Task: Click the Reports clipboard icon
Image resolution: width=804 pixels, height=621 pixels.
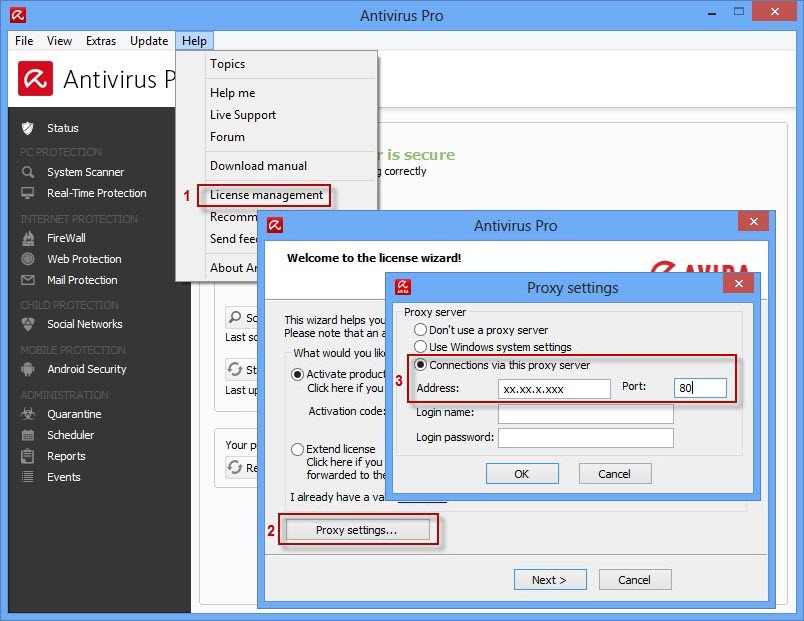Action: coord(28,456)
